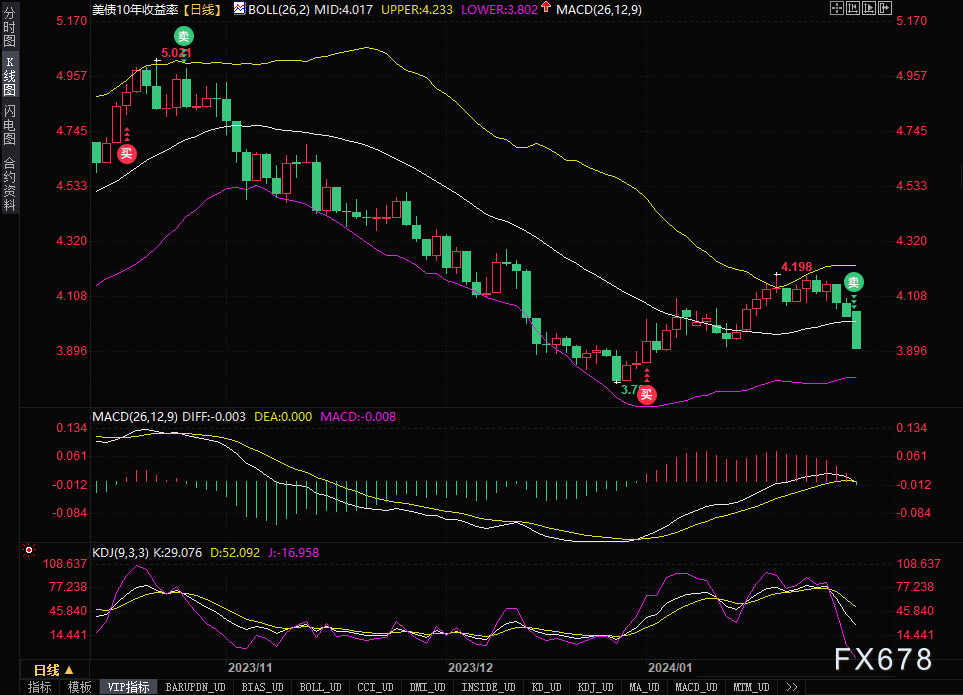
Task: Click the red up-arrow icon before MACD label
Action: tap(547, 8)
